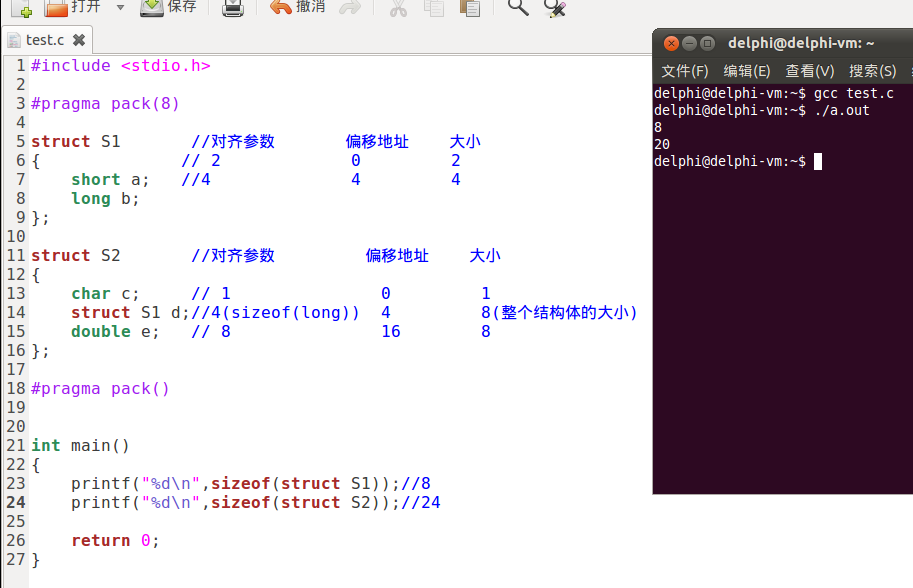This screenshot has width=913, height=588.
Task: Click the printf line for sizeof(struct S2)
Action: click(256, 502)
